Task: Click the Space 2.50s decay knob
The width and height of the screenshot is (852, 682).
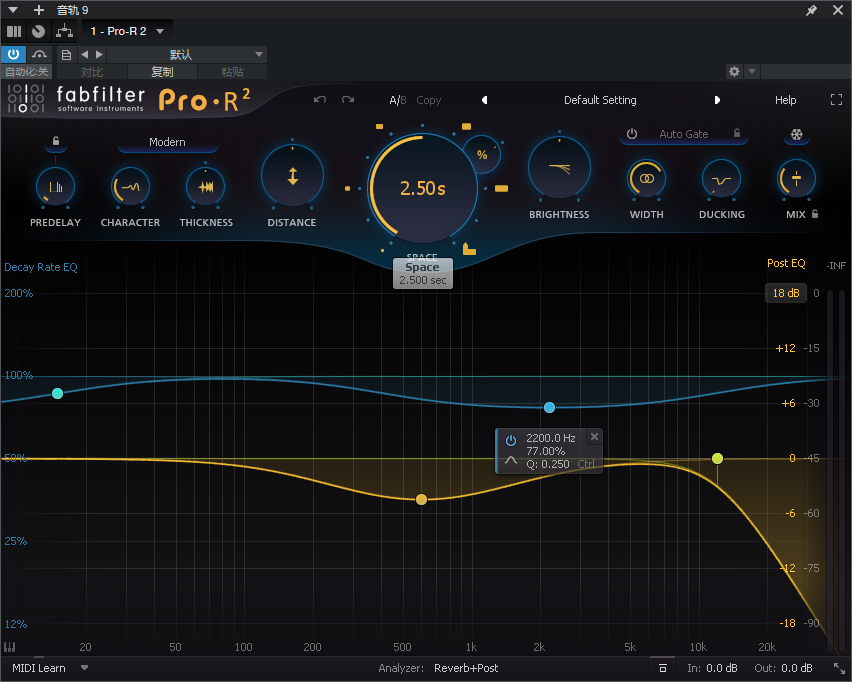Action: pos(423,188)
